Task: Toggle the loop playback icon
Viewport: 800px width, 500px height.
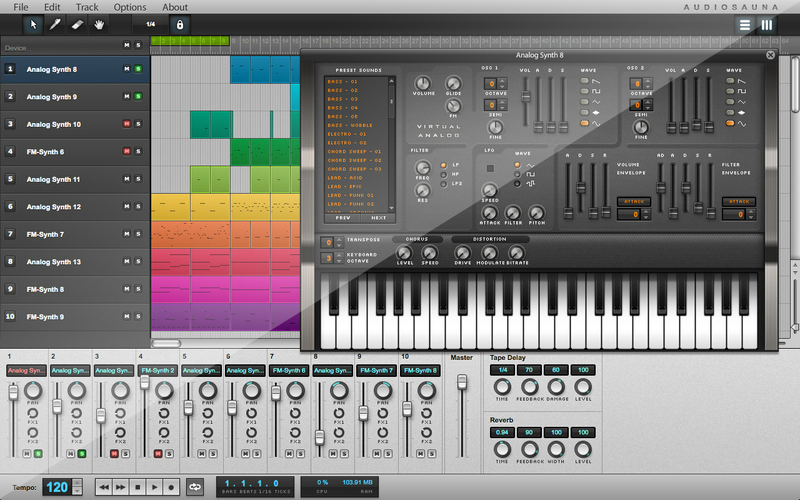Action: 194,486
